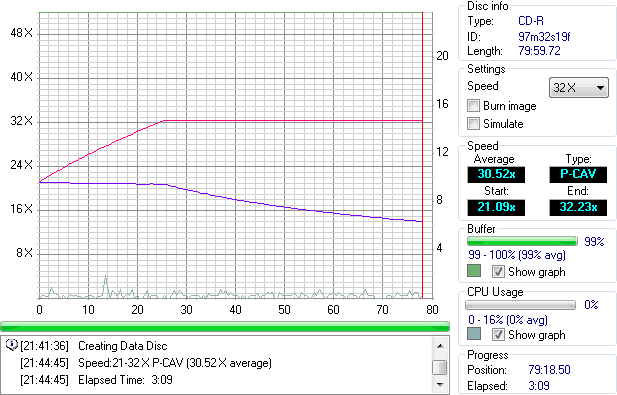This screenshot has height=395, width=617.
Task: Click the log scroll up arrow
Action: coord(440,346)
